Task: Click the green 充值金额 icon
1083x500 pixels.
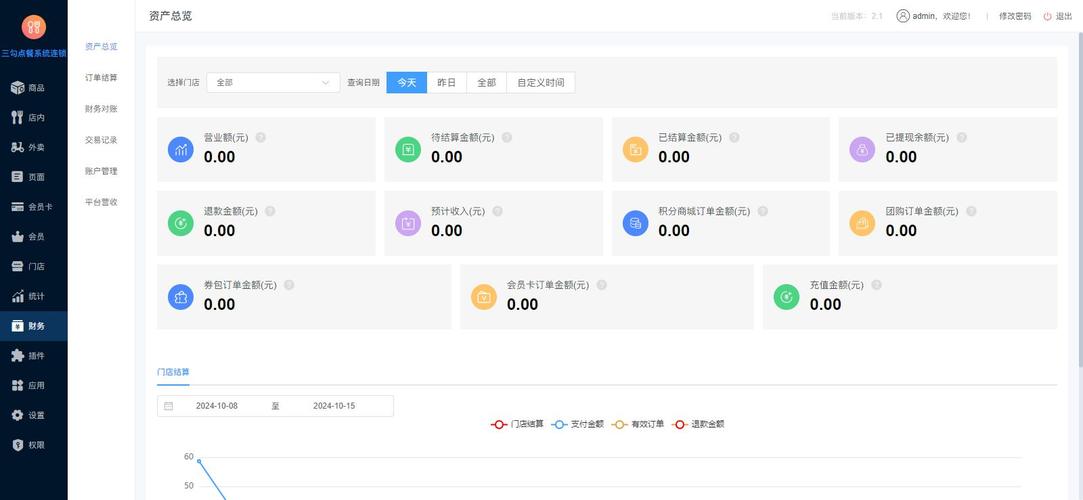Action: (787, 297)
